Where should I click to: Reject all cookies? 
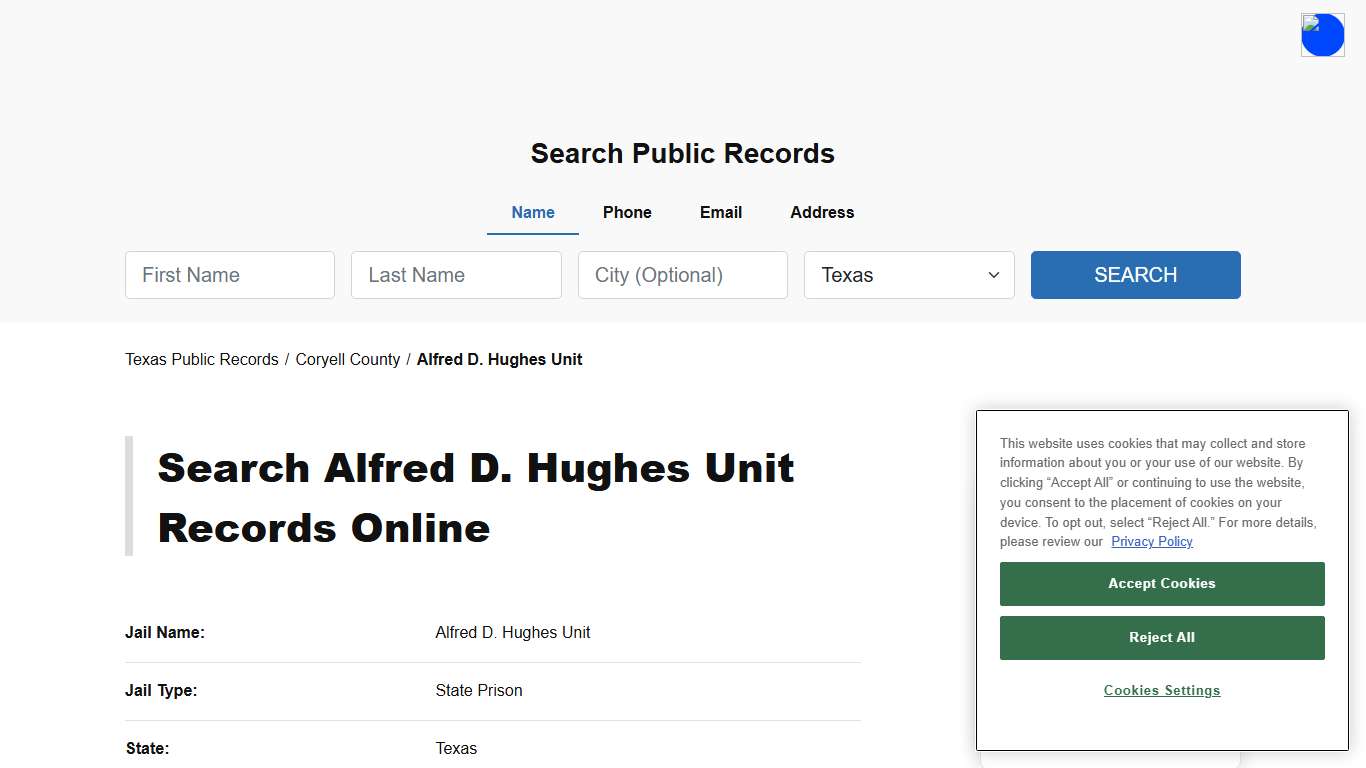(x=1161, y=637)
